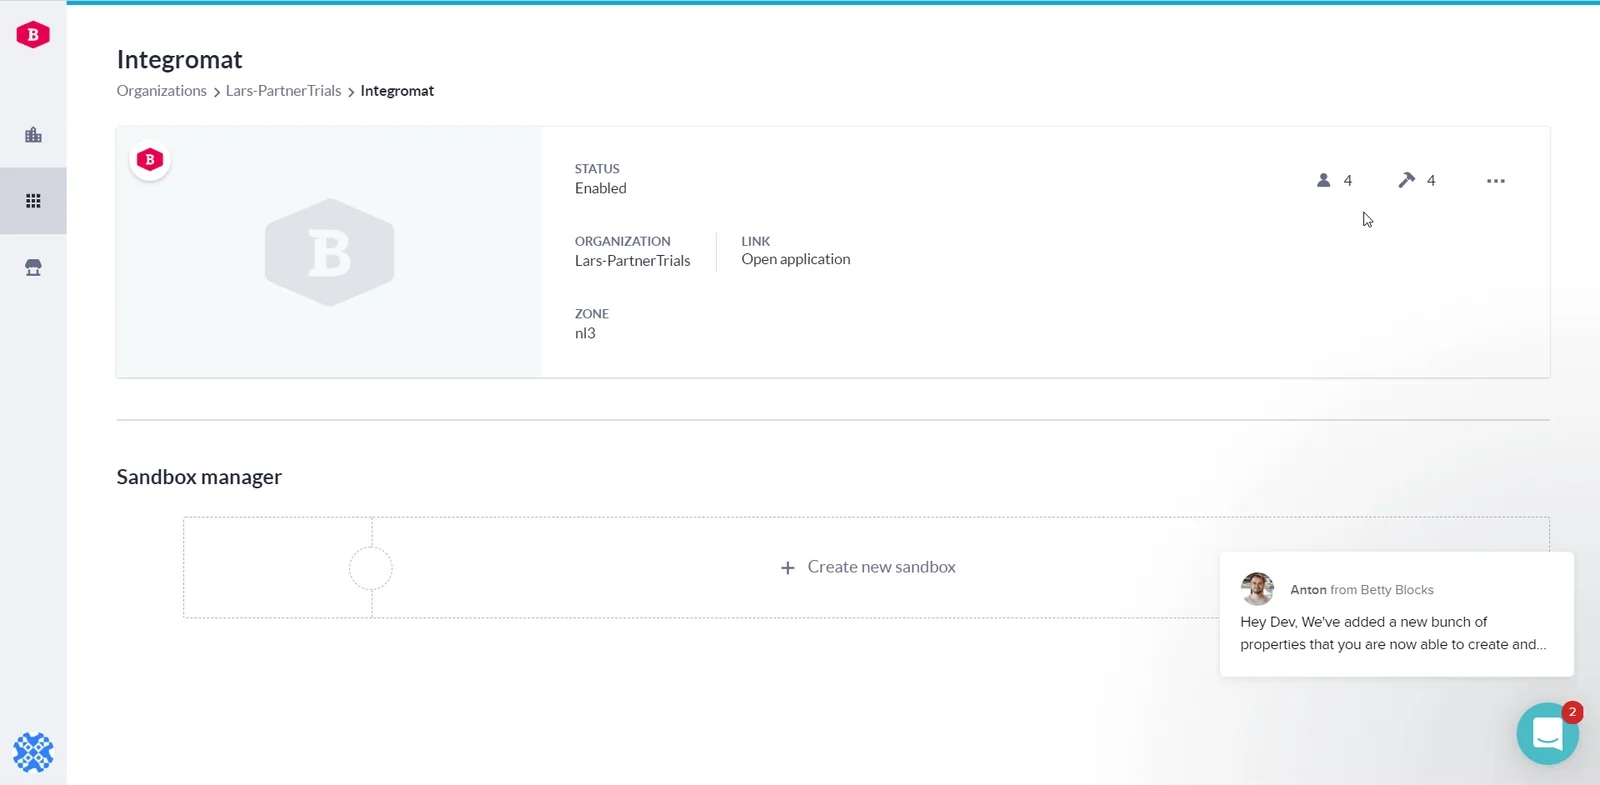The height and width of the screenshot is (785, 1600).
Task: Click Anton's avatar in chat notification
Action: point(1257,589)
